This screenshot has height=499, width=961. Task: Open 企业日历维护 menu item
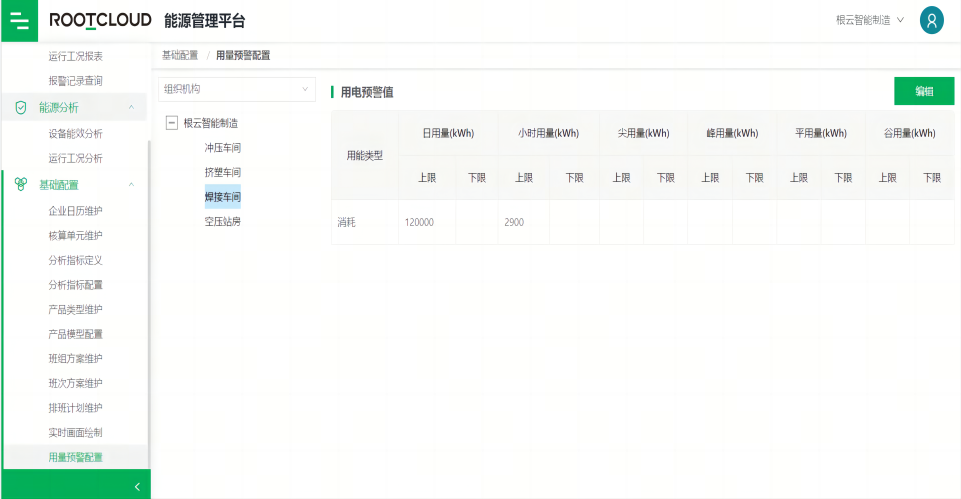coord(75,211)
